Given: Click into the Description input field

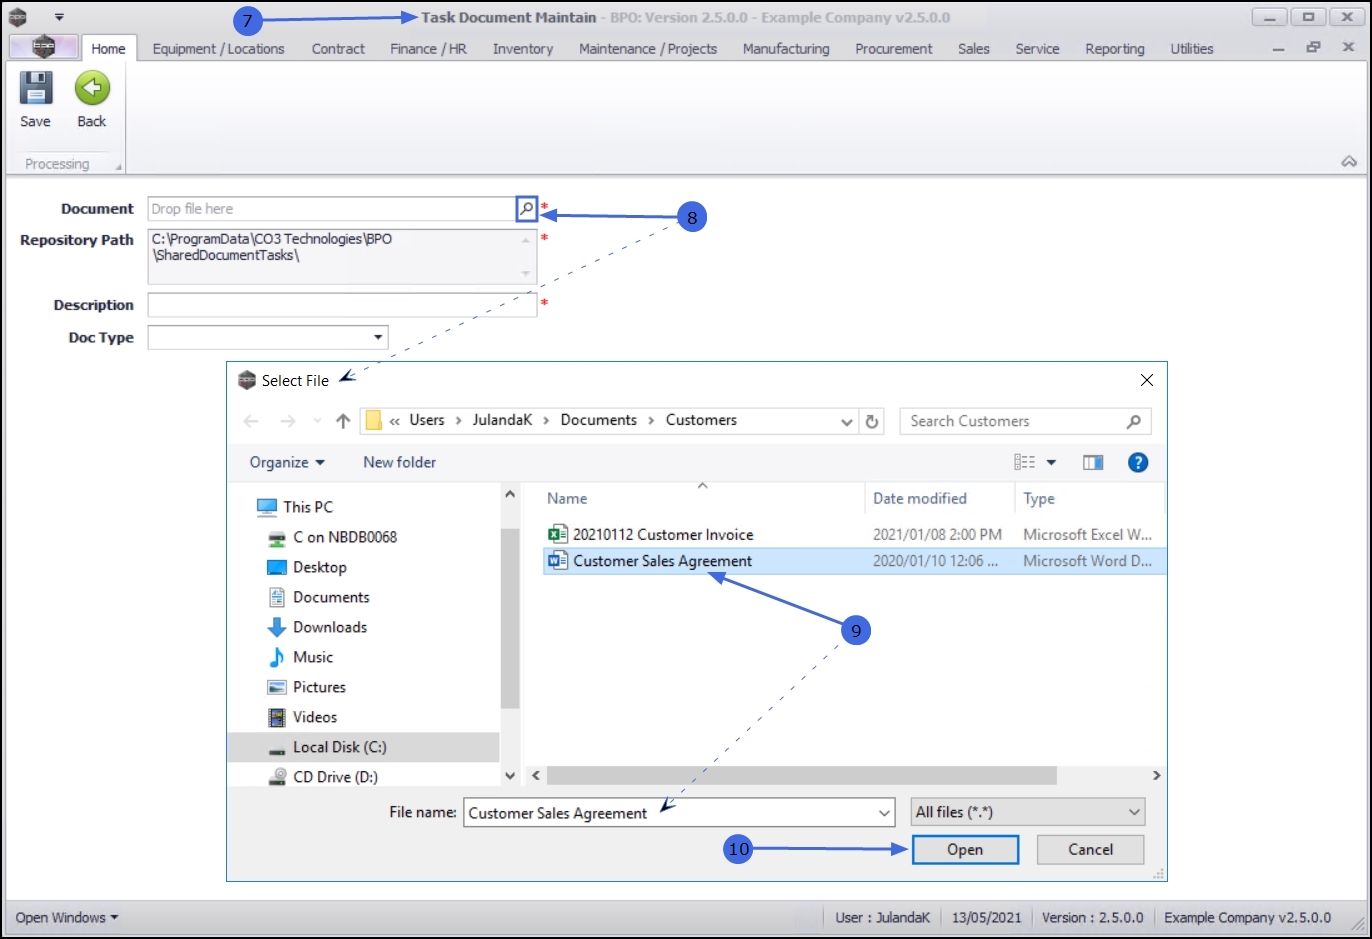Looking at the screenshot, I should pos(342,305).
